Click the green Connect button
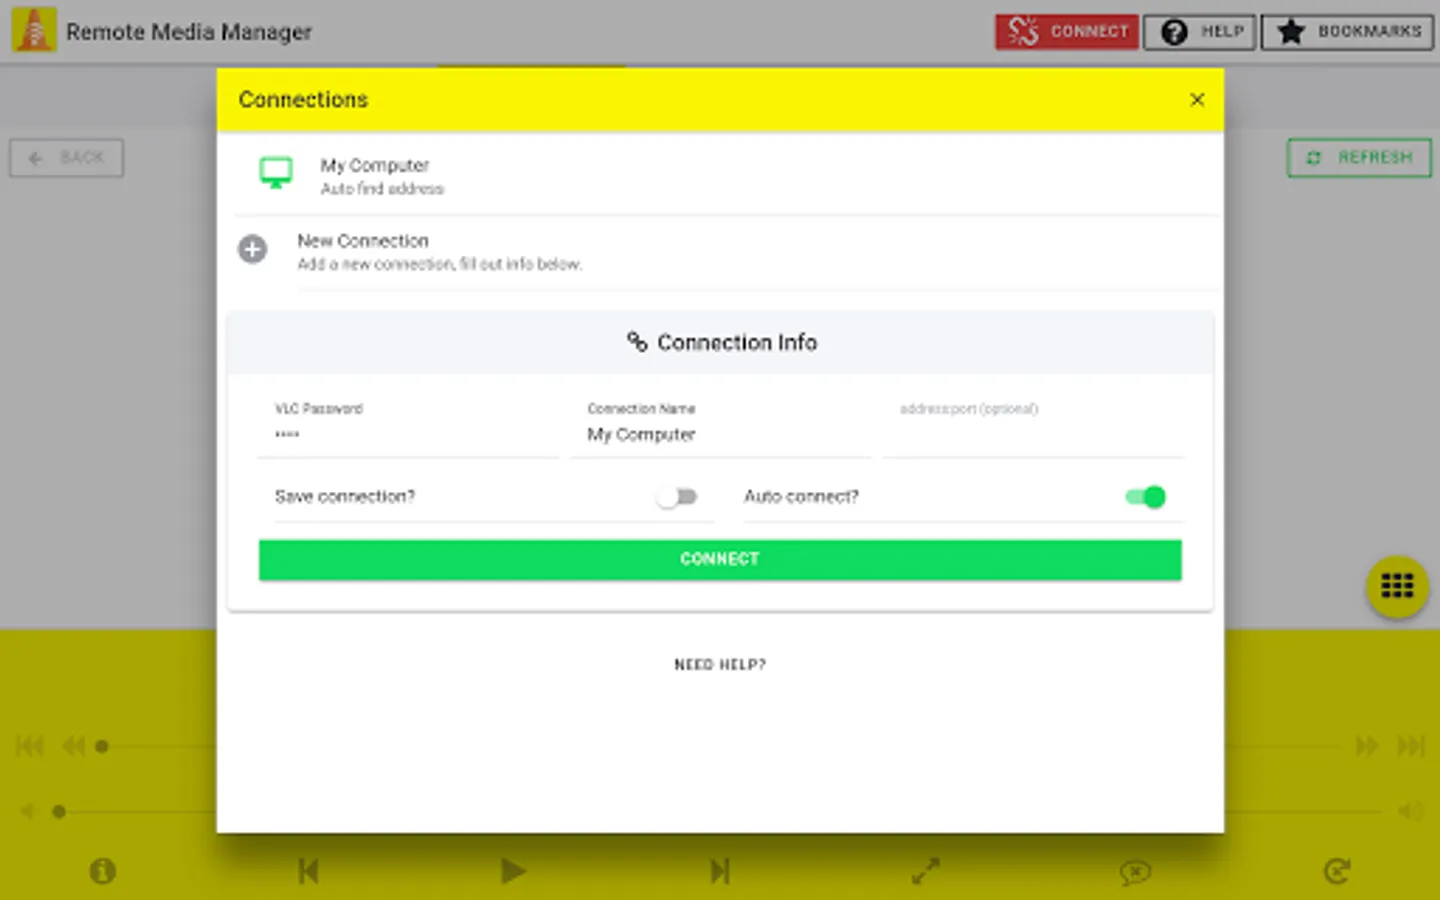 coord(720,560)
